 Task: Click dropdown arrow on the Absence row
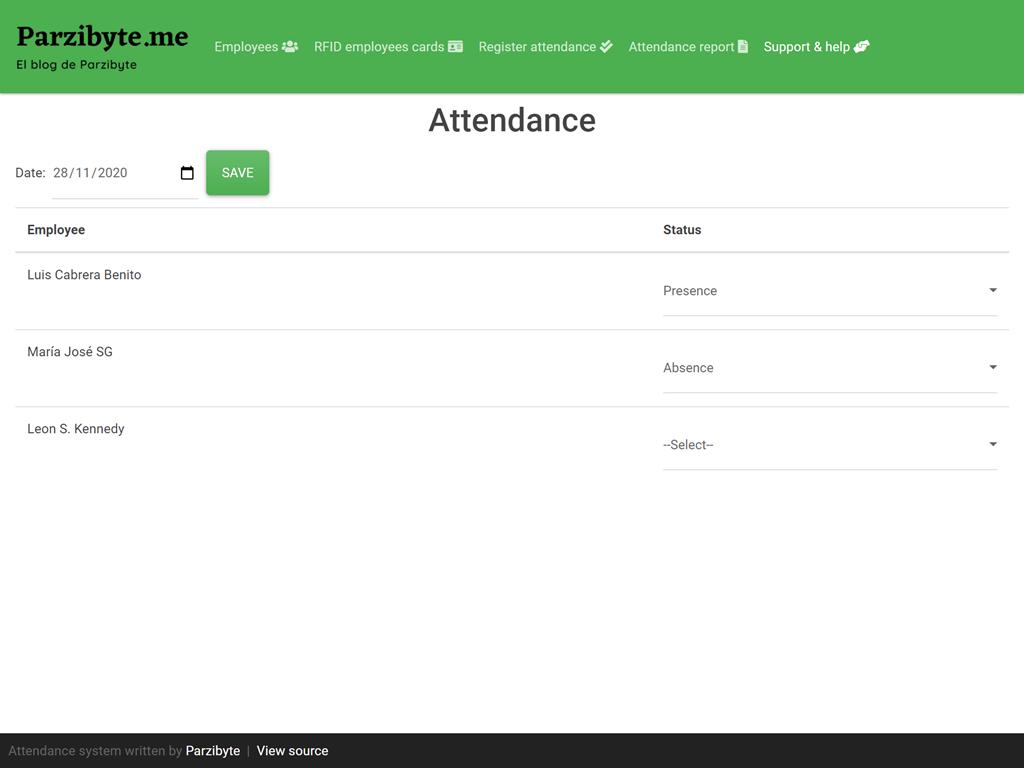pos(993,367)
